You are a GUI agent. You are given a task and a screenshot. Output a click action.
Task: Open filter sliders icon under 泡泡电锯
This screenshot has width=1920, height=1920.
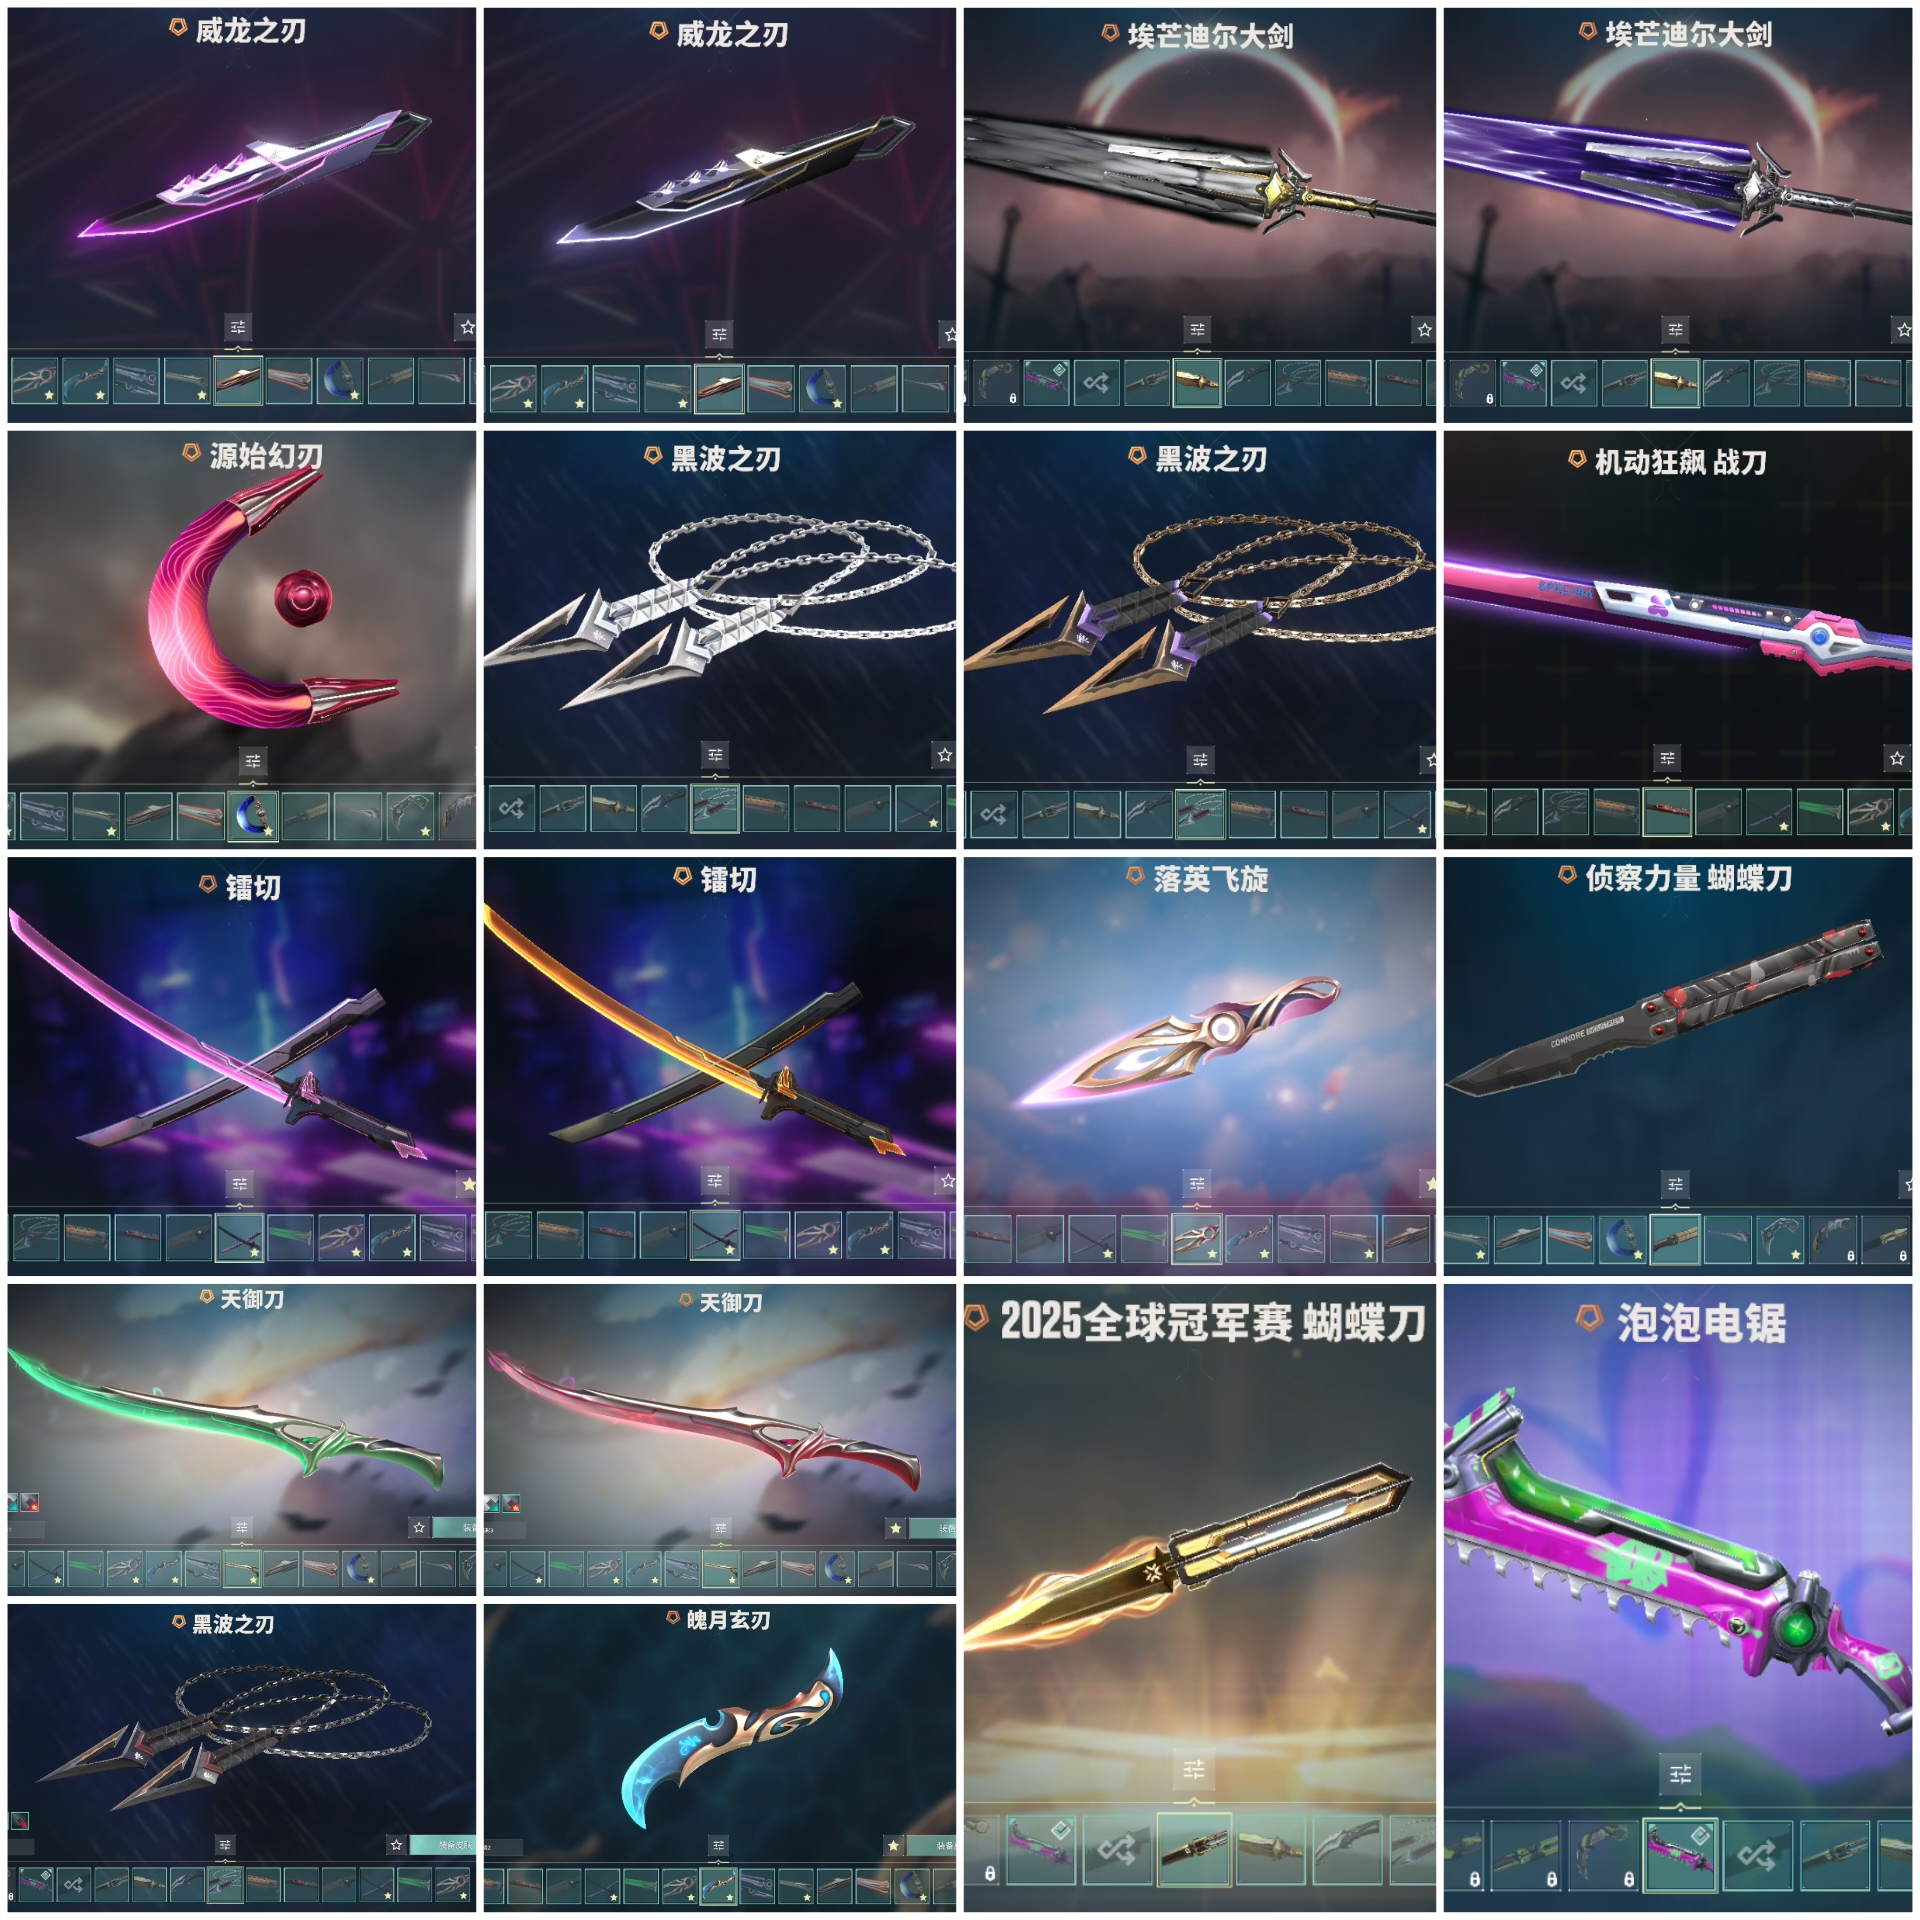[1681, 1774]
